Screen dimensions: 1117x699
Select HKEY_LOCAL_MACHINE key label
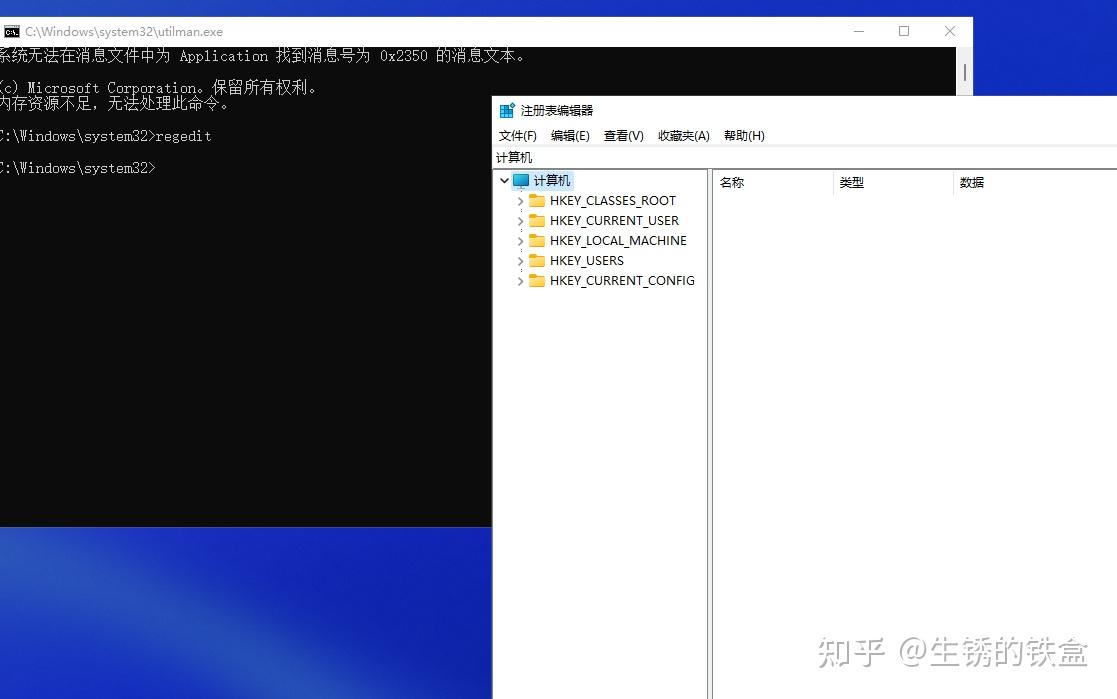(618, 241)
